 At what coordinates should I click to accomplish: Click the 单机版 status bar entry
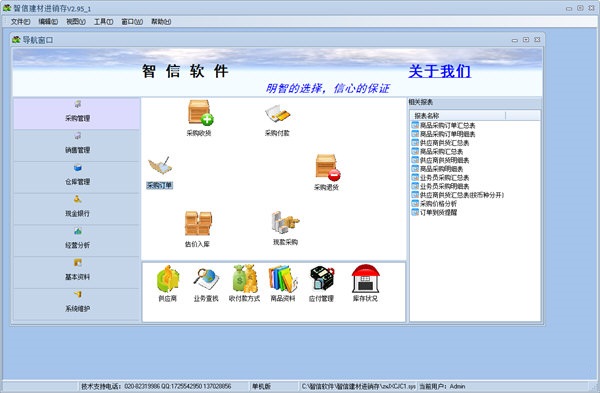[x=261, y=386]
